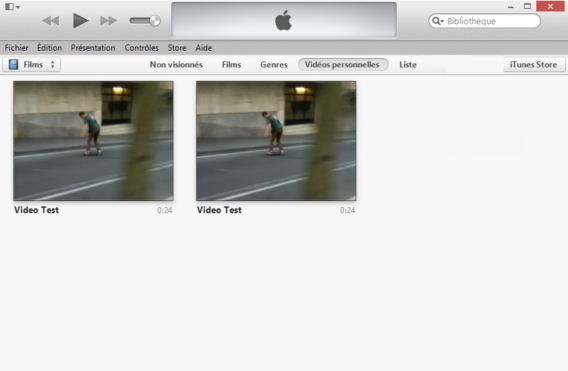568x371 pixels.
Task: Open the iTunes Store button
Action: pos(534,64)
